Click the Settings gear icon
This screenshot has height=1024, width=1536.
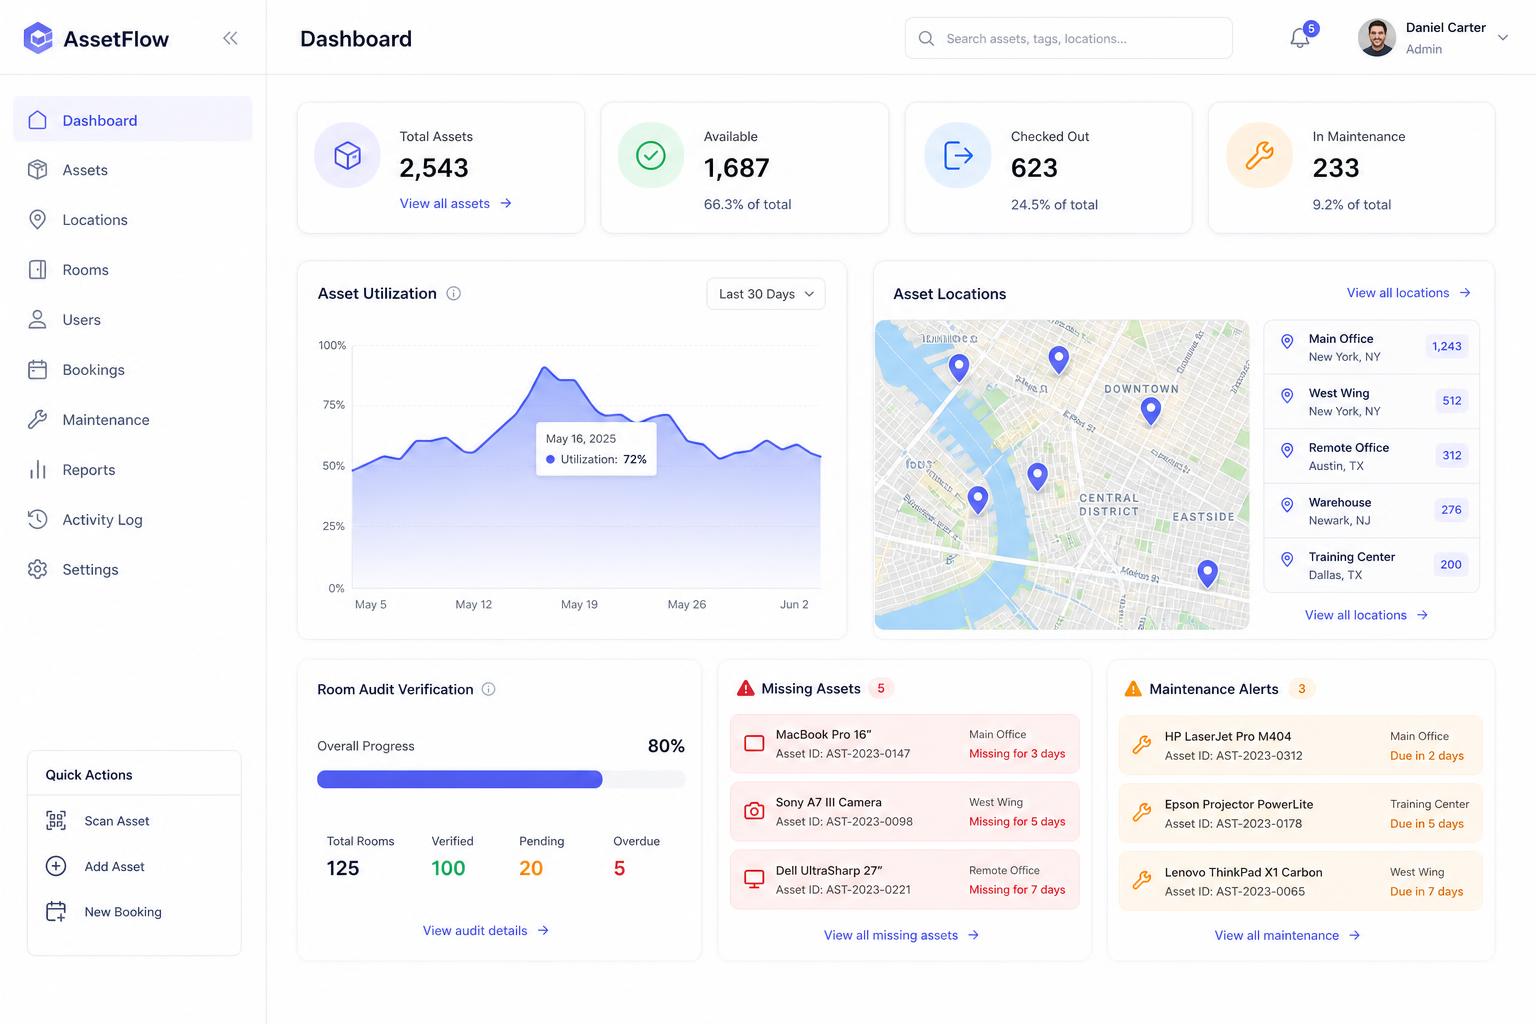coord(37,569)
